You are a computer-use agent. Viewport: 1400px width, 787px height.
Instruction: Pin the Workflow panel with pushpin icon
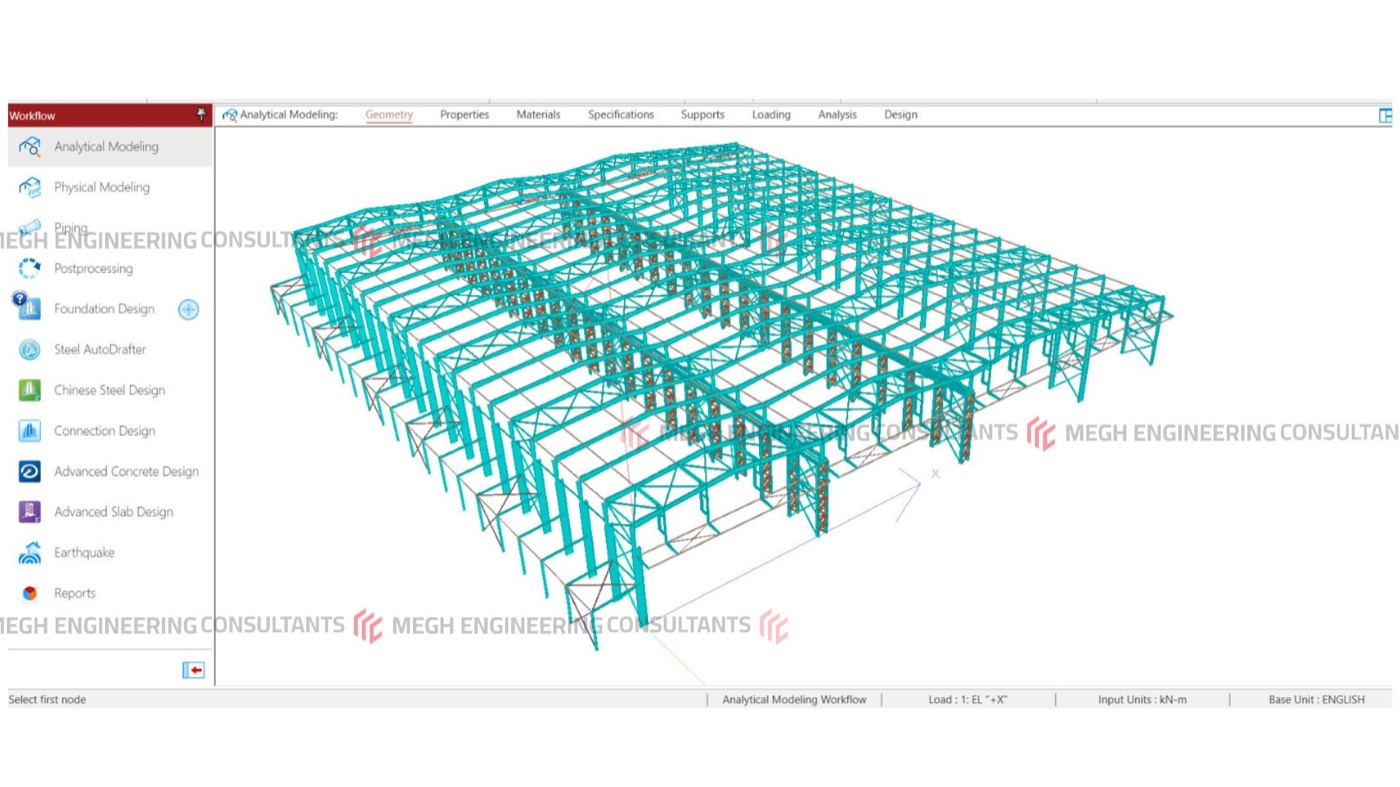(201, 115)
